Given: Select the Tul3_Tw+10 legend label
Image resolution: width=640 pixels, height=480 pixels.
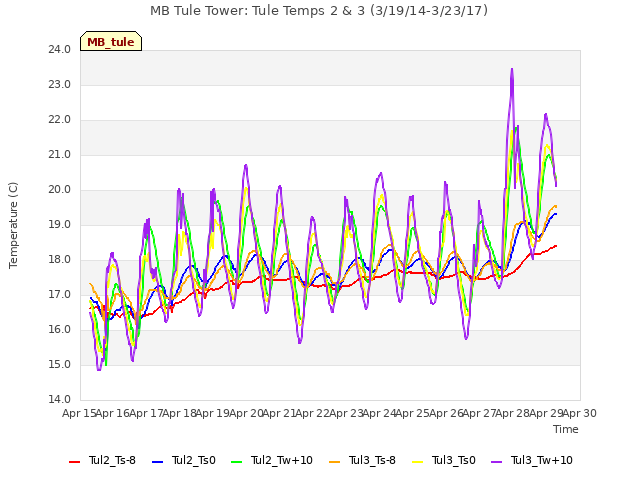Looking at the screenshot, I should [542, 460].
